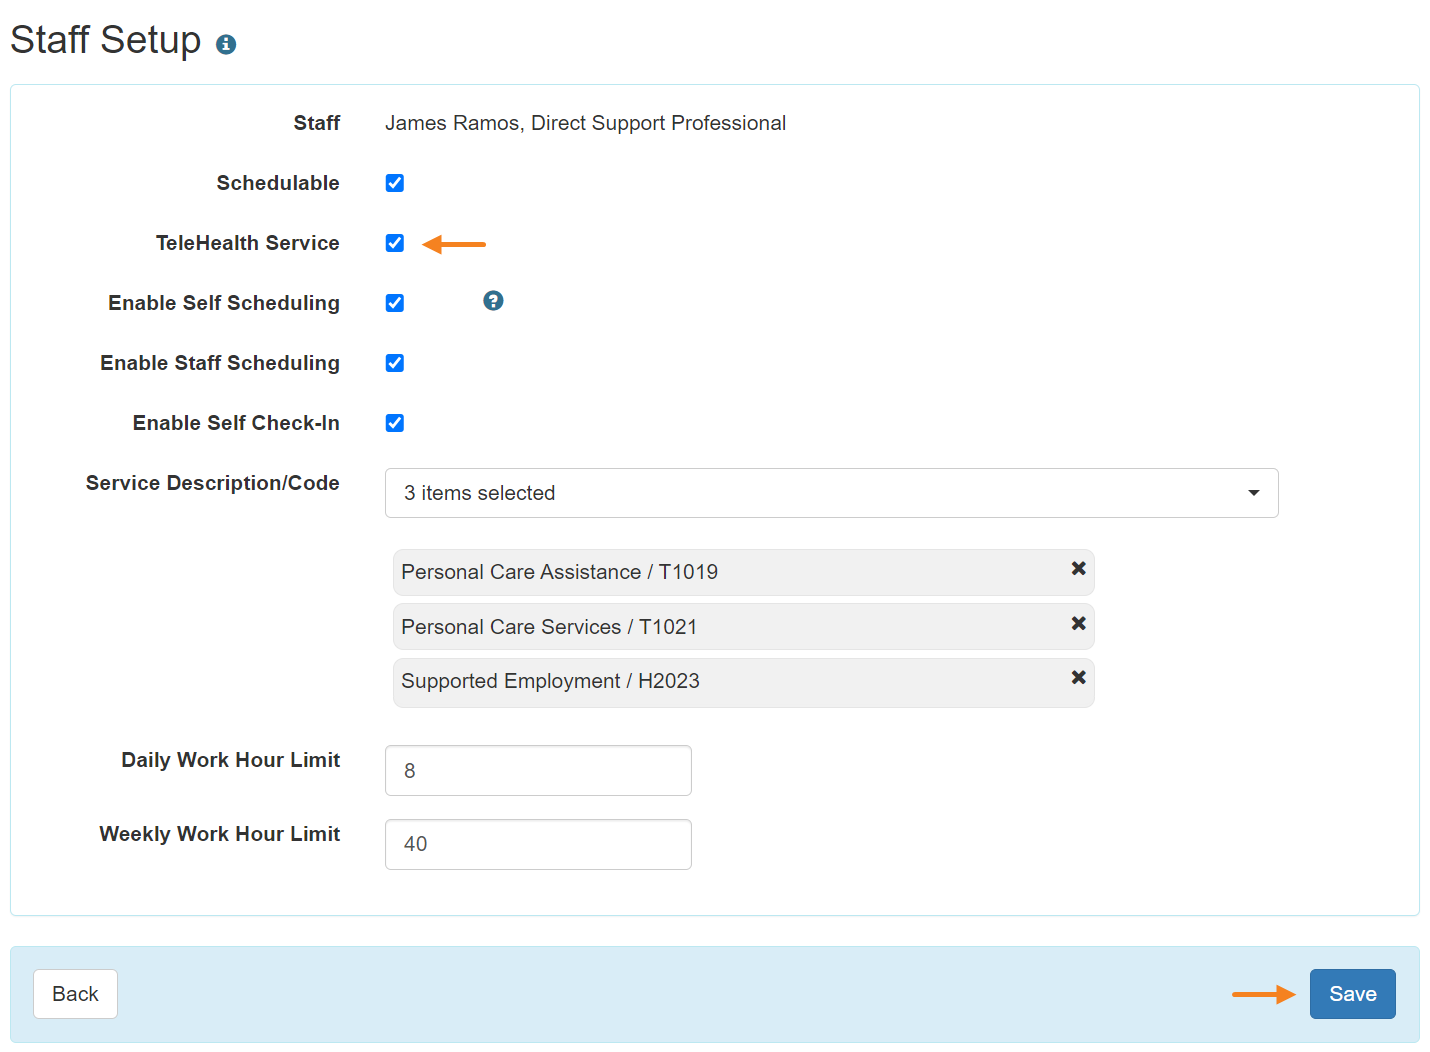
Task: Expand the service code picker list
Action: [x=900, y=493]
